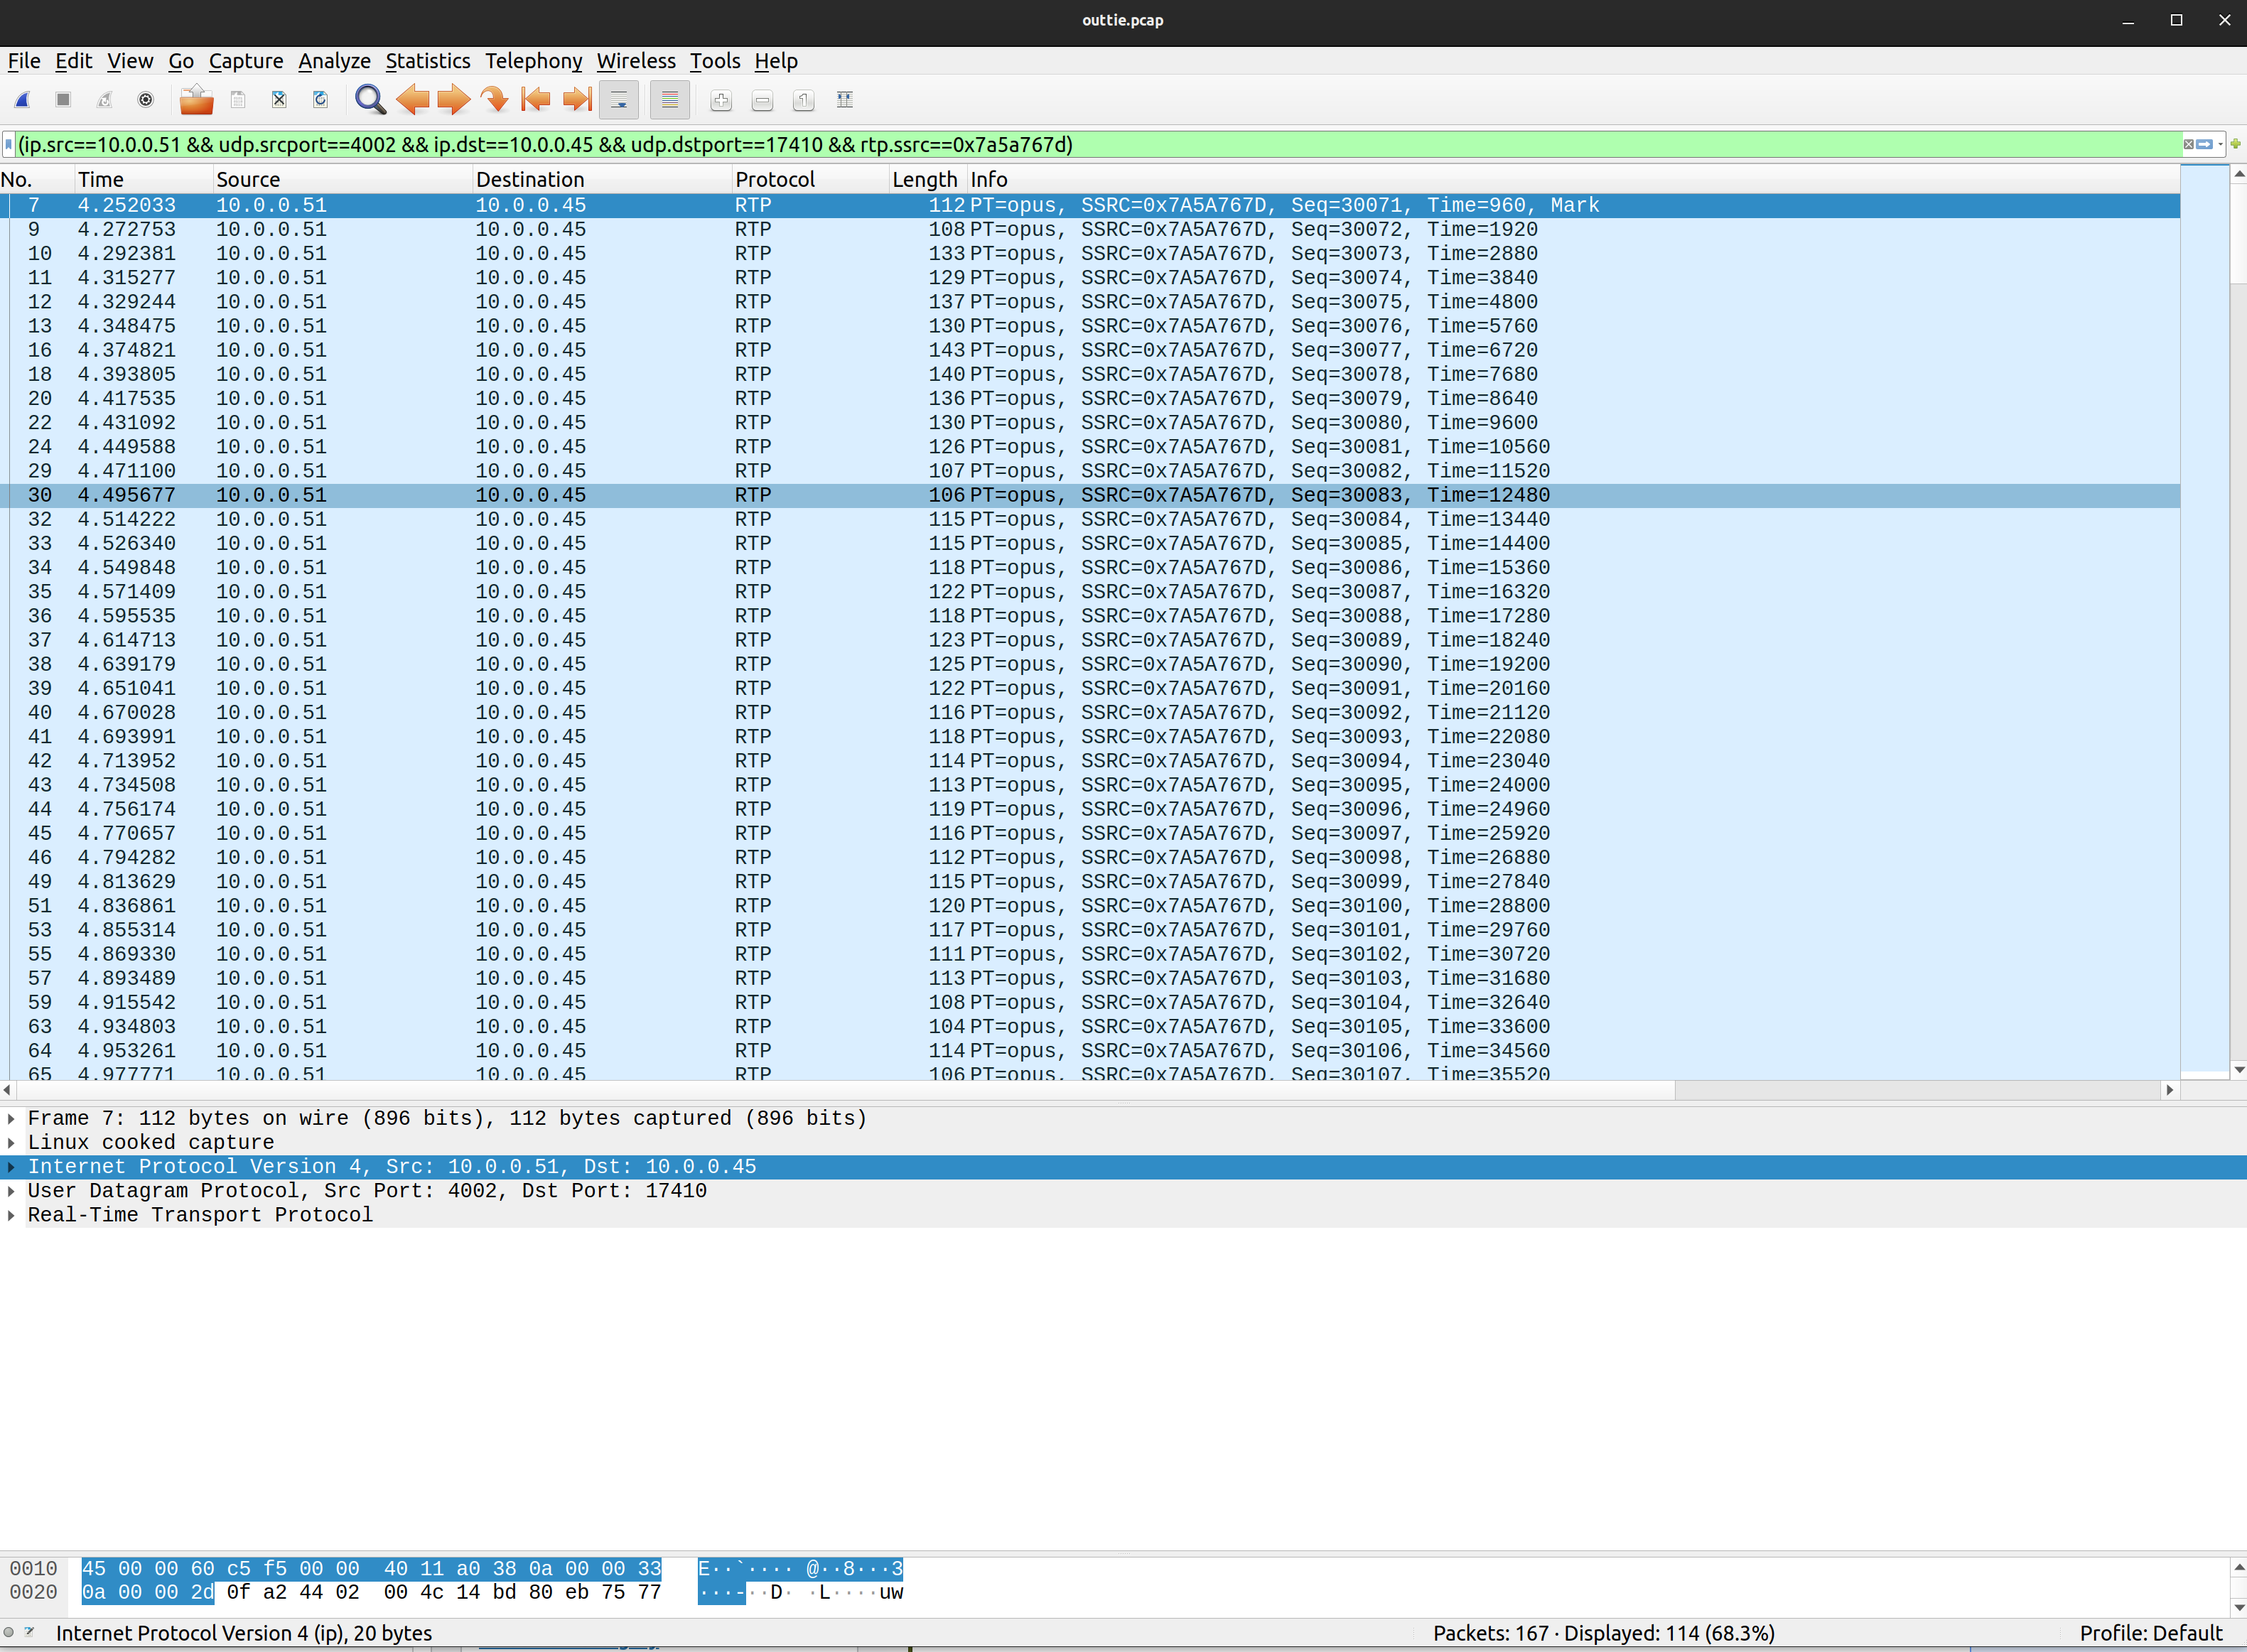Click the save capture file icon
This screenshot has width=2247, height=1652.
(x=238, y=100)
